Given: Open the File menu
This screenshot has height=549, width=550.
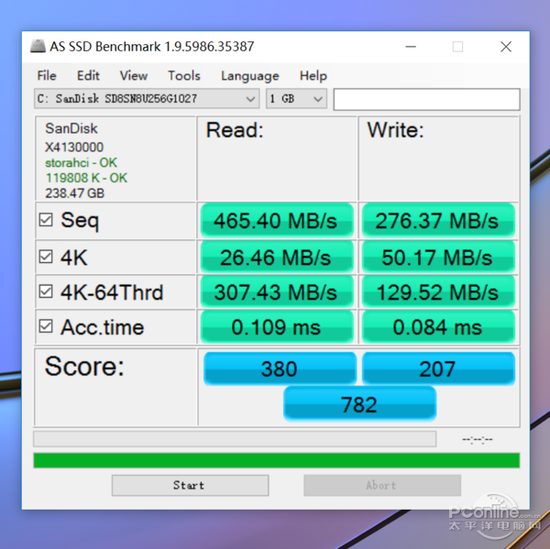Looking at the screenshot, I should (47, 76).
